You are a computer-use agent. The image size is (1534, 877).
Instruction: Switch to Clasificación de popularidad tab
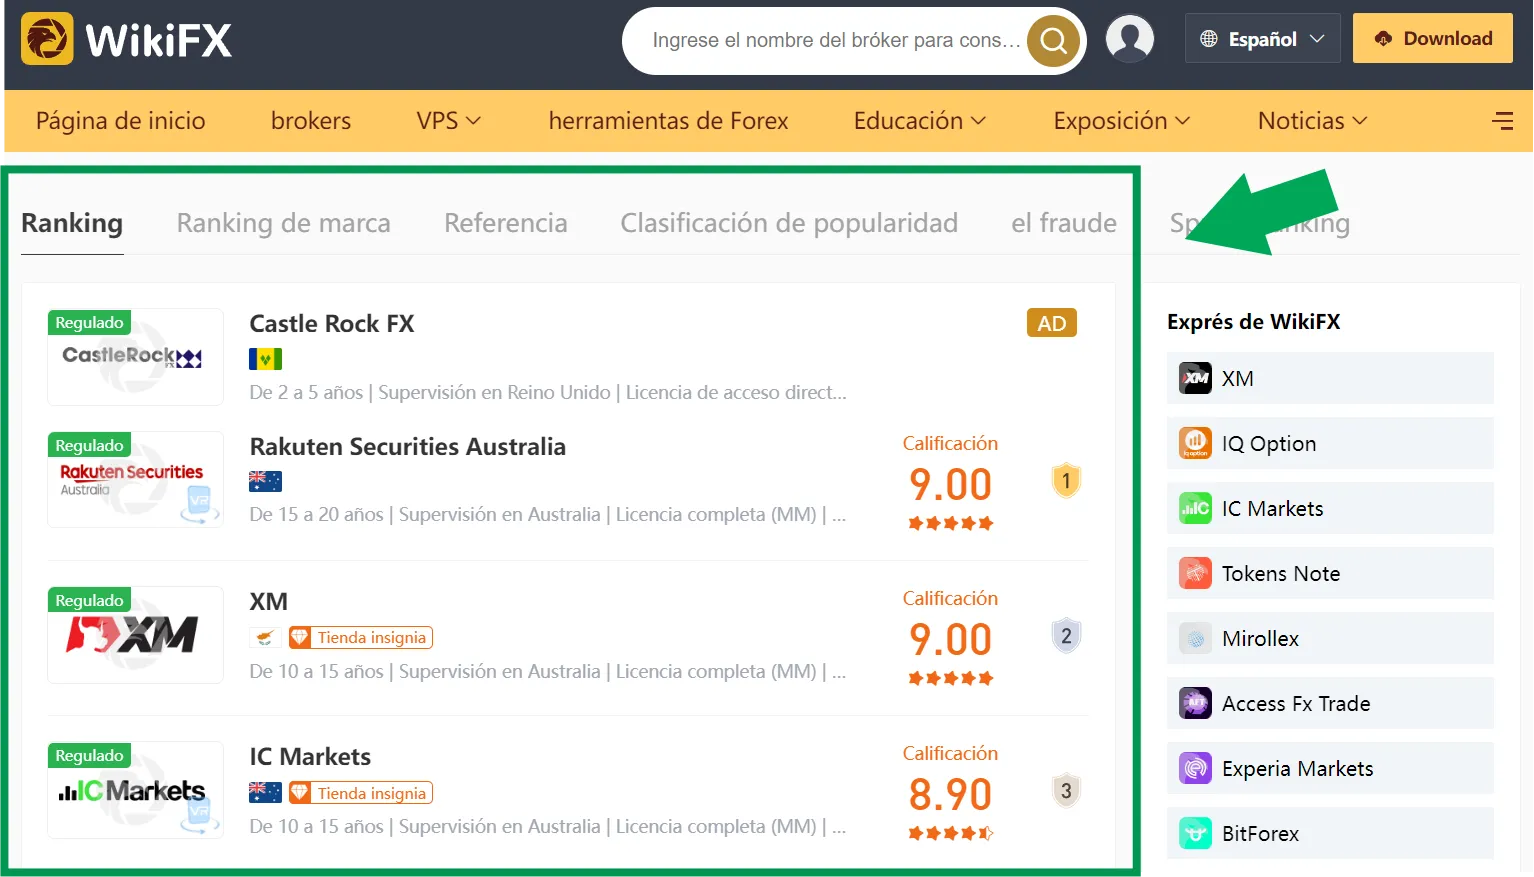(789, 223)
